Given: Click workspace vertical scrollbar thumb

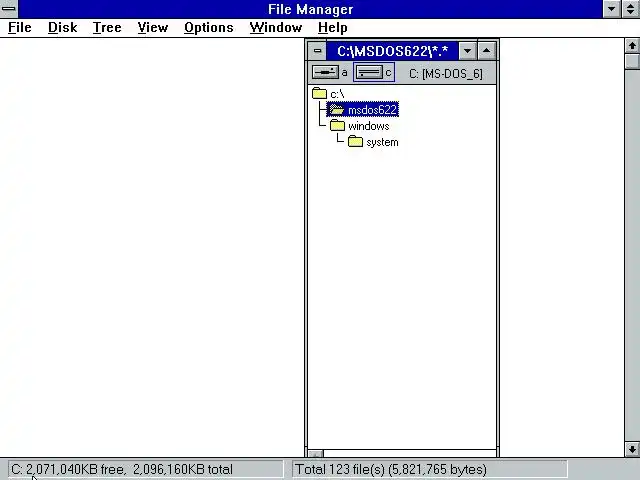Looking at the screenshot, I should coord(632,61).
